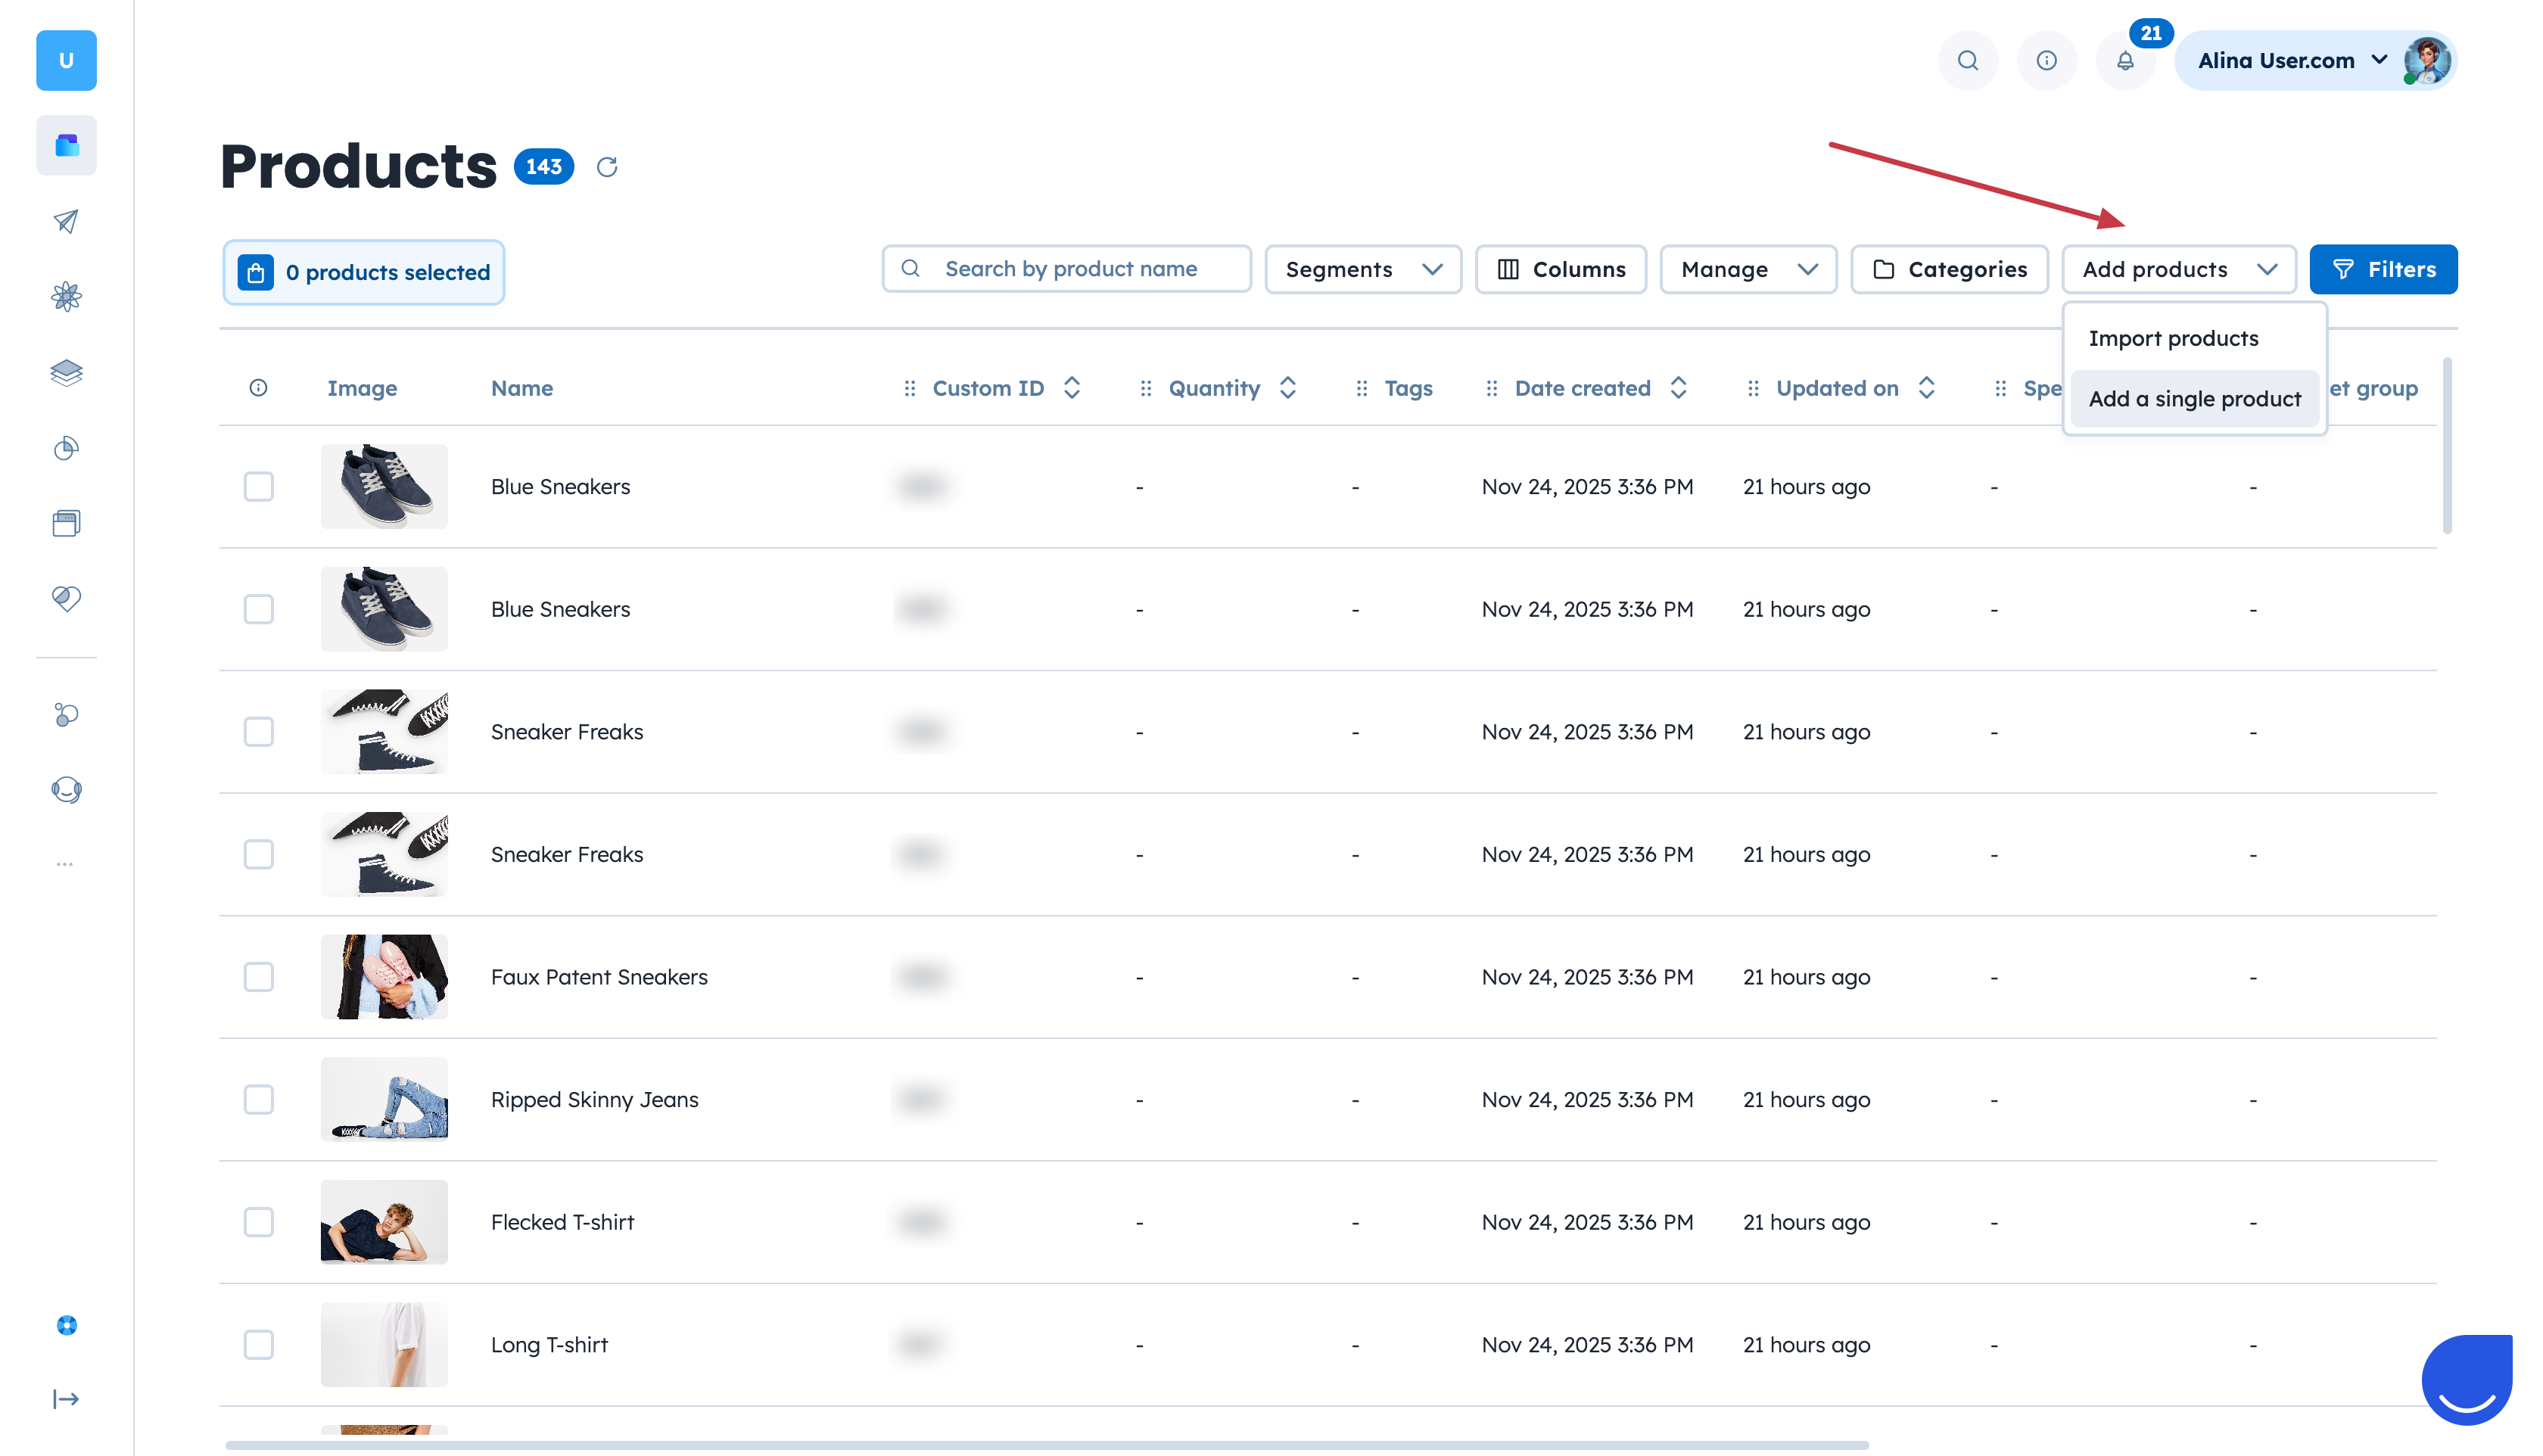The width and height of the screenshot is (2543, 1456).
Task: Click the search magnifier icon in header
Action: coord(1967,61)
